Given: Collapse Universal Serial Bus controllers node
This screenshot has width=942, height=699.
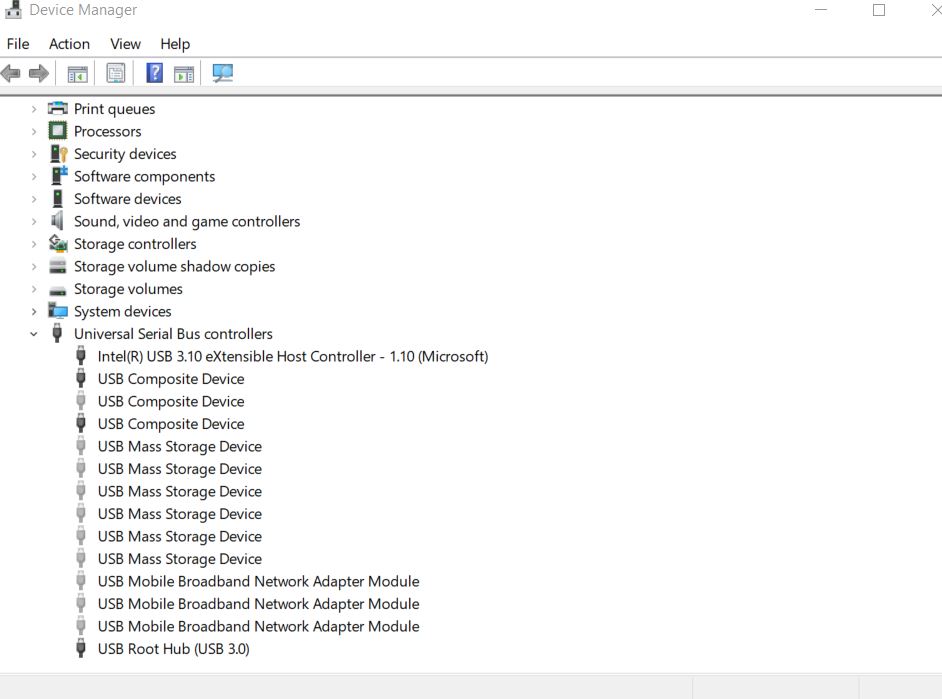Looking at the screenshot, I should tap(34, 334).
